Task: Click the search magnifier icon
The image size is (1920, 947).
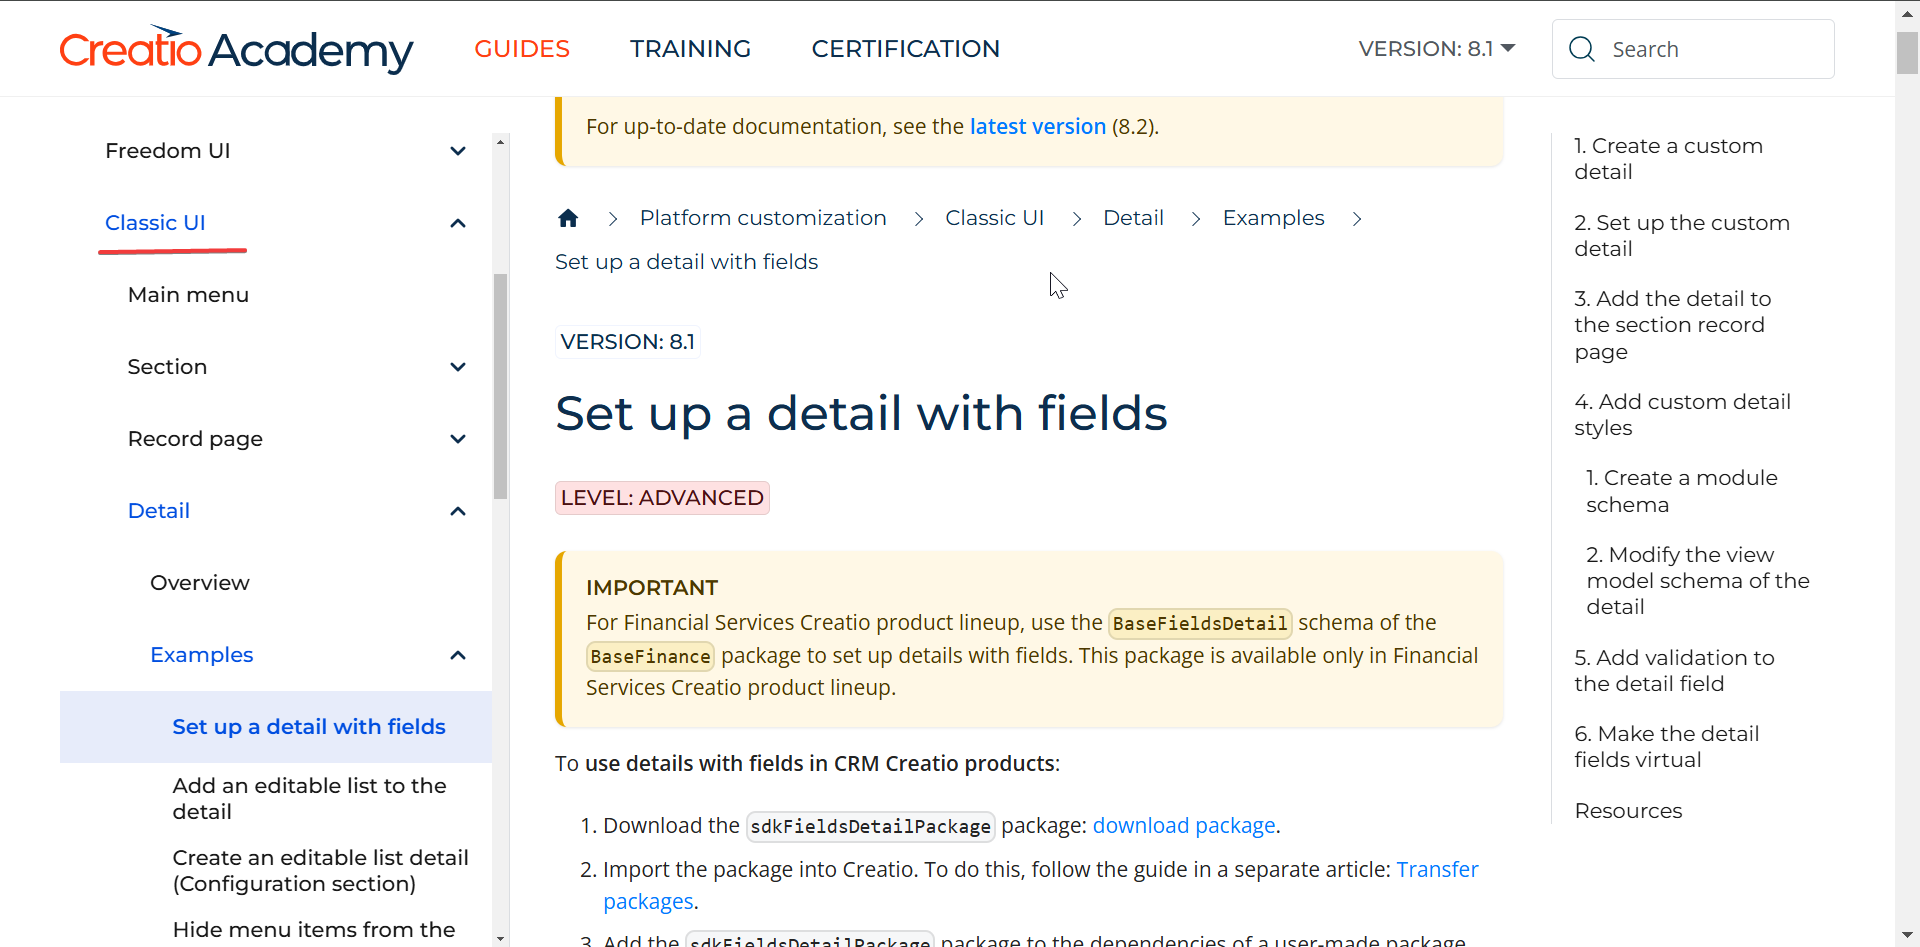Action: pyautogui.click(x=1582, y=49)
